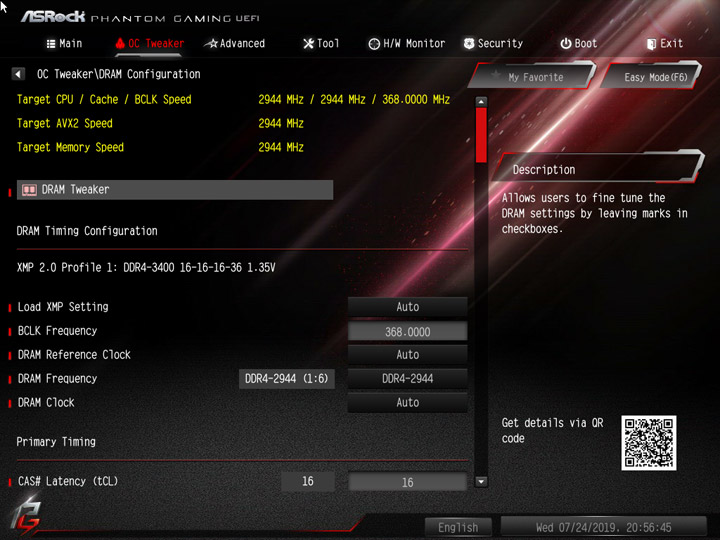Click the DRAM Tweaker memory icon
Viewport: 720px width, 540px height.
(x=29, y=190)
